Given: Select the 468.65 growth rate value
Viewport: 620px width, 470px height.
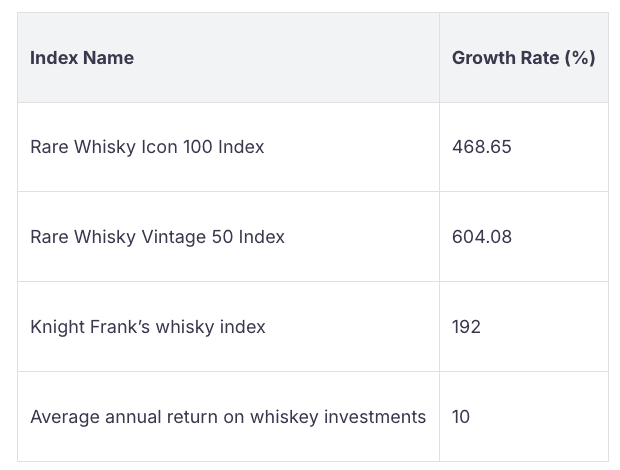Looking at the screenshot, I should [481, 147].
